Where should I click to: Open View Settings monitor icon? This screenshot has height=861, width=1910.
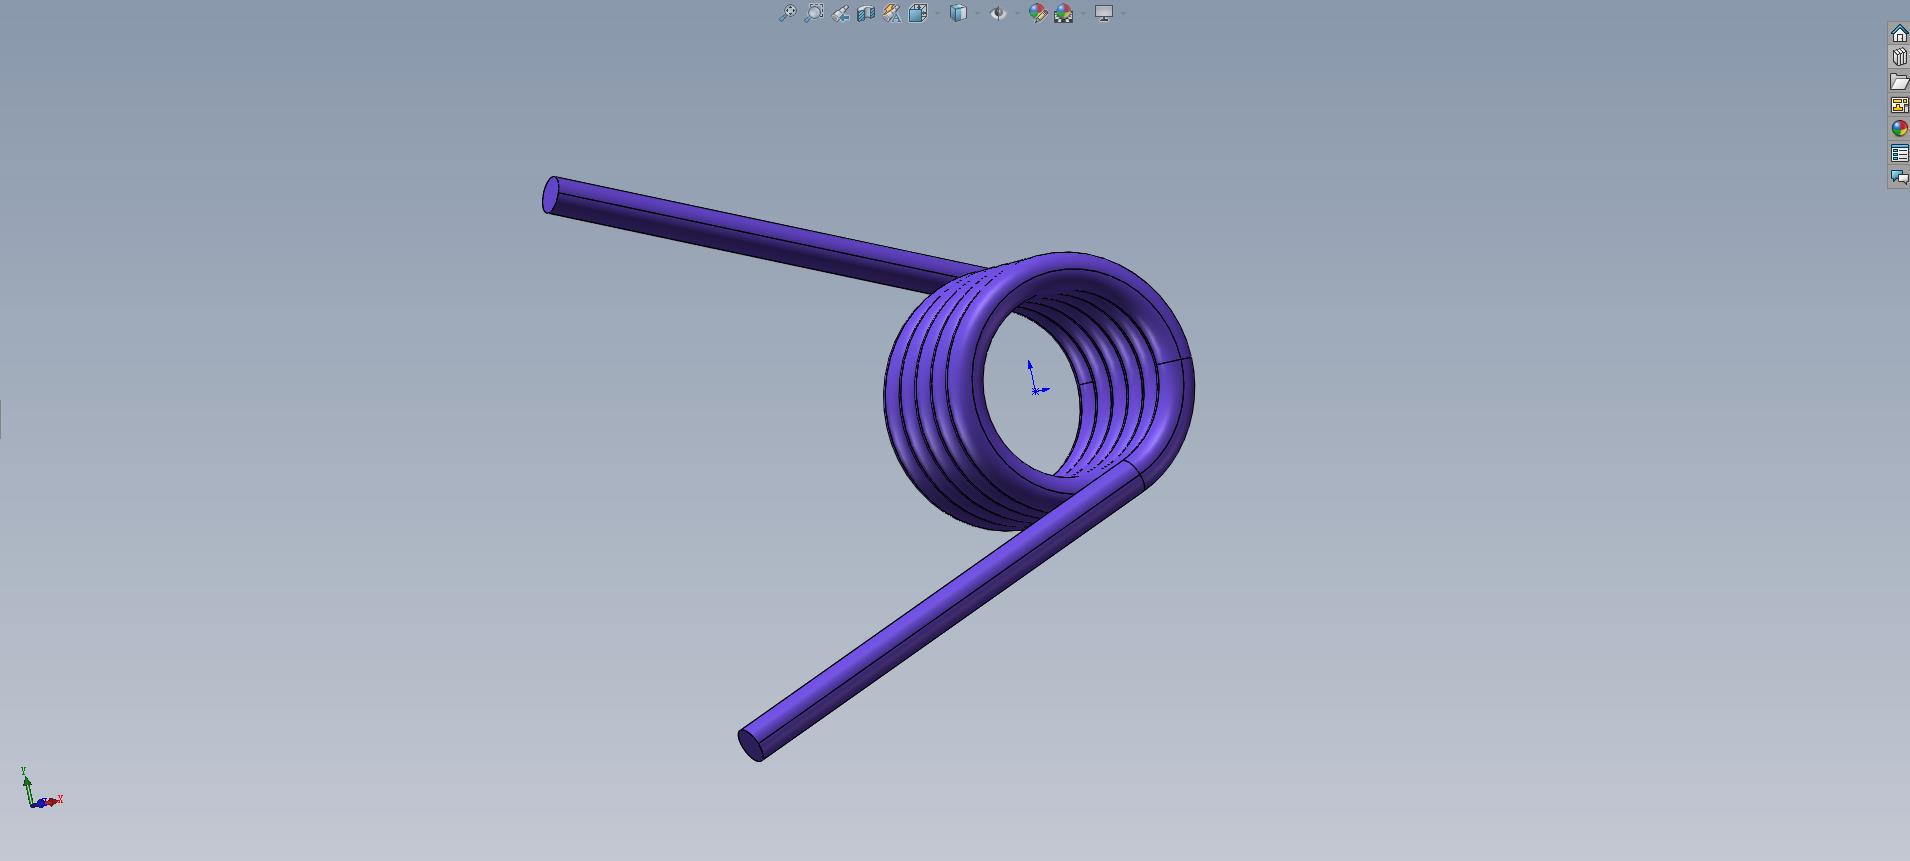pyautogui.click(x=1104, y=13)
